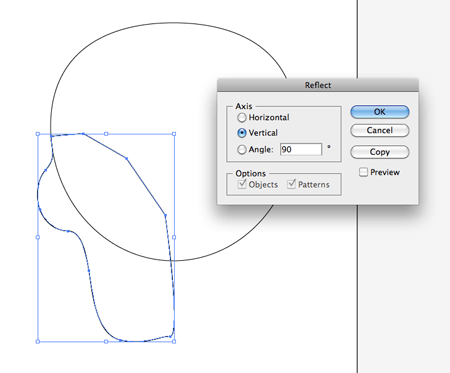The image size is (450, 373).
Task: Toggle the Patterns option checkbox
Action: [x=292, y=184]
